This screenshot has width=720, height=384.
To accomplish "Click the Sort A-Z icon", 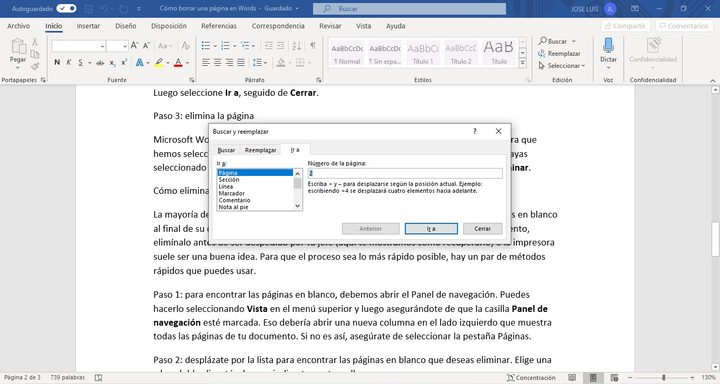I will 297,45.
